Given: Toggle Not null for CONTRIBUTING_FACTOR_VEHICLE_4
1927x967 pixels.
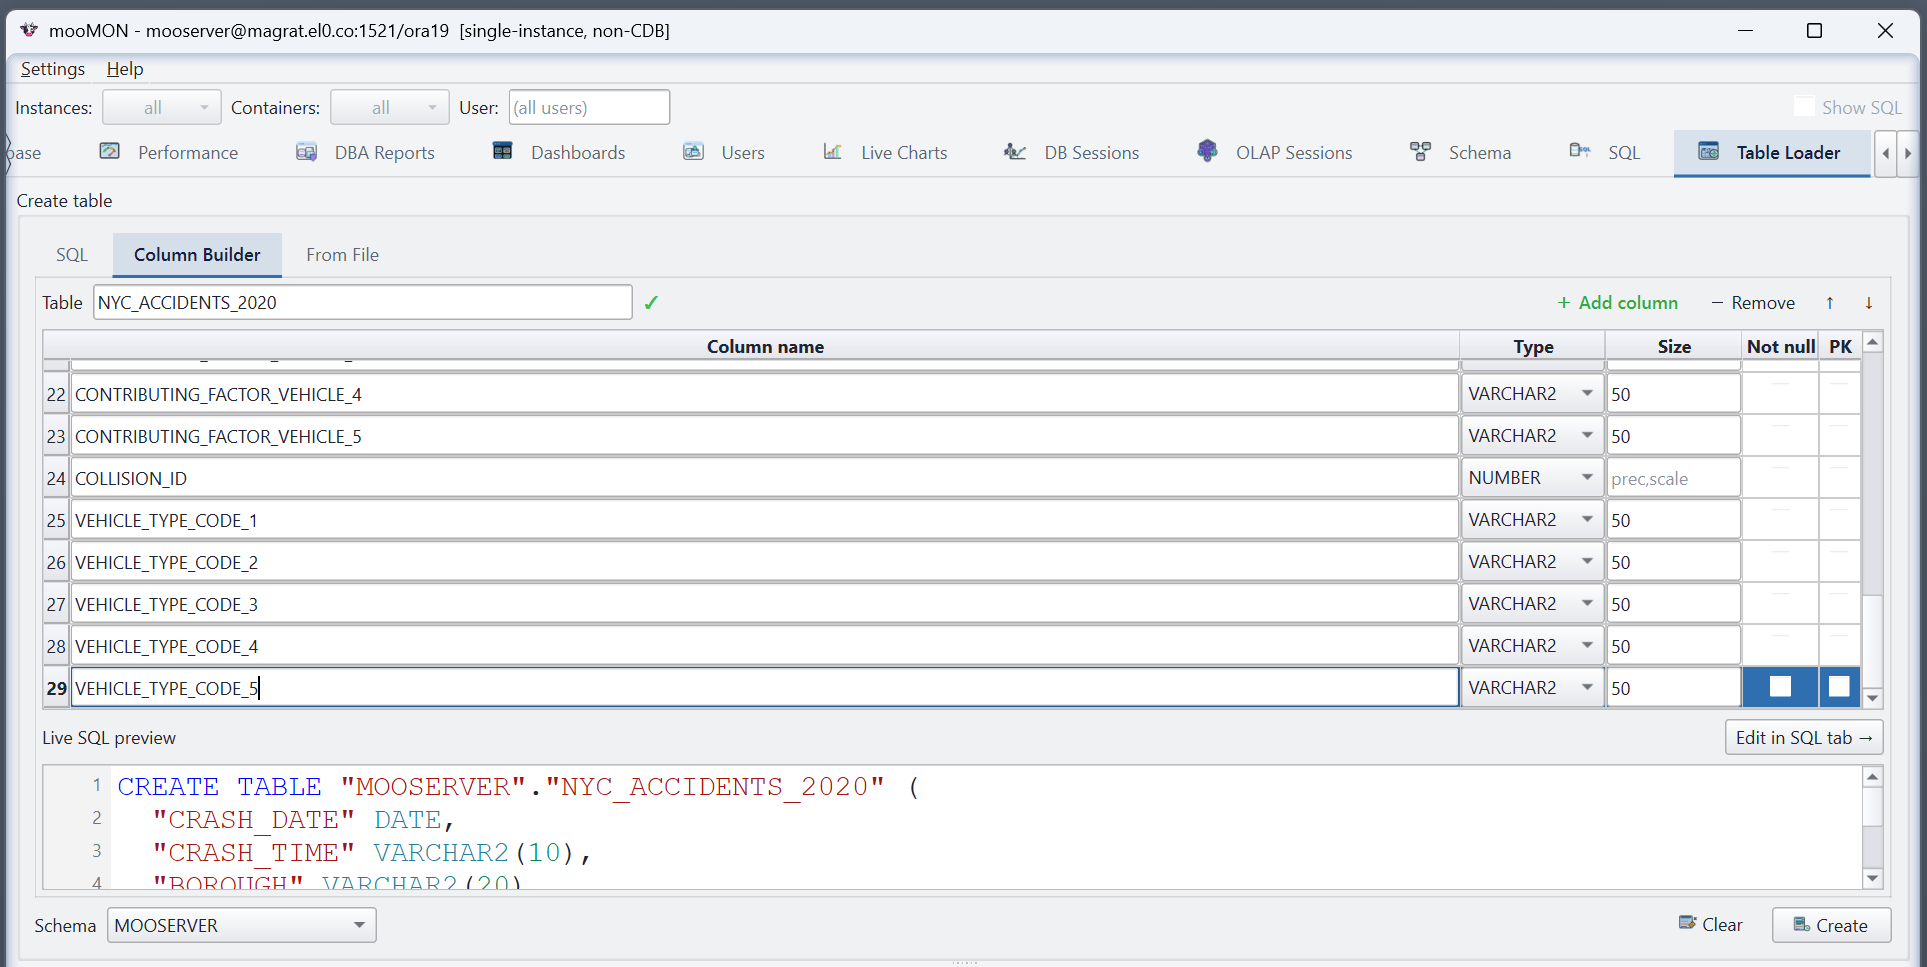Looking at the screenshot, I should click(x=1780, y=394).
